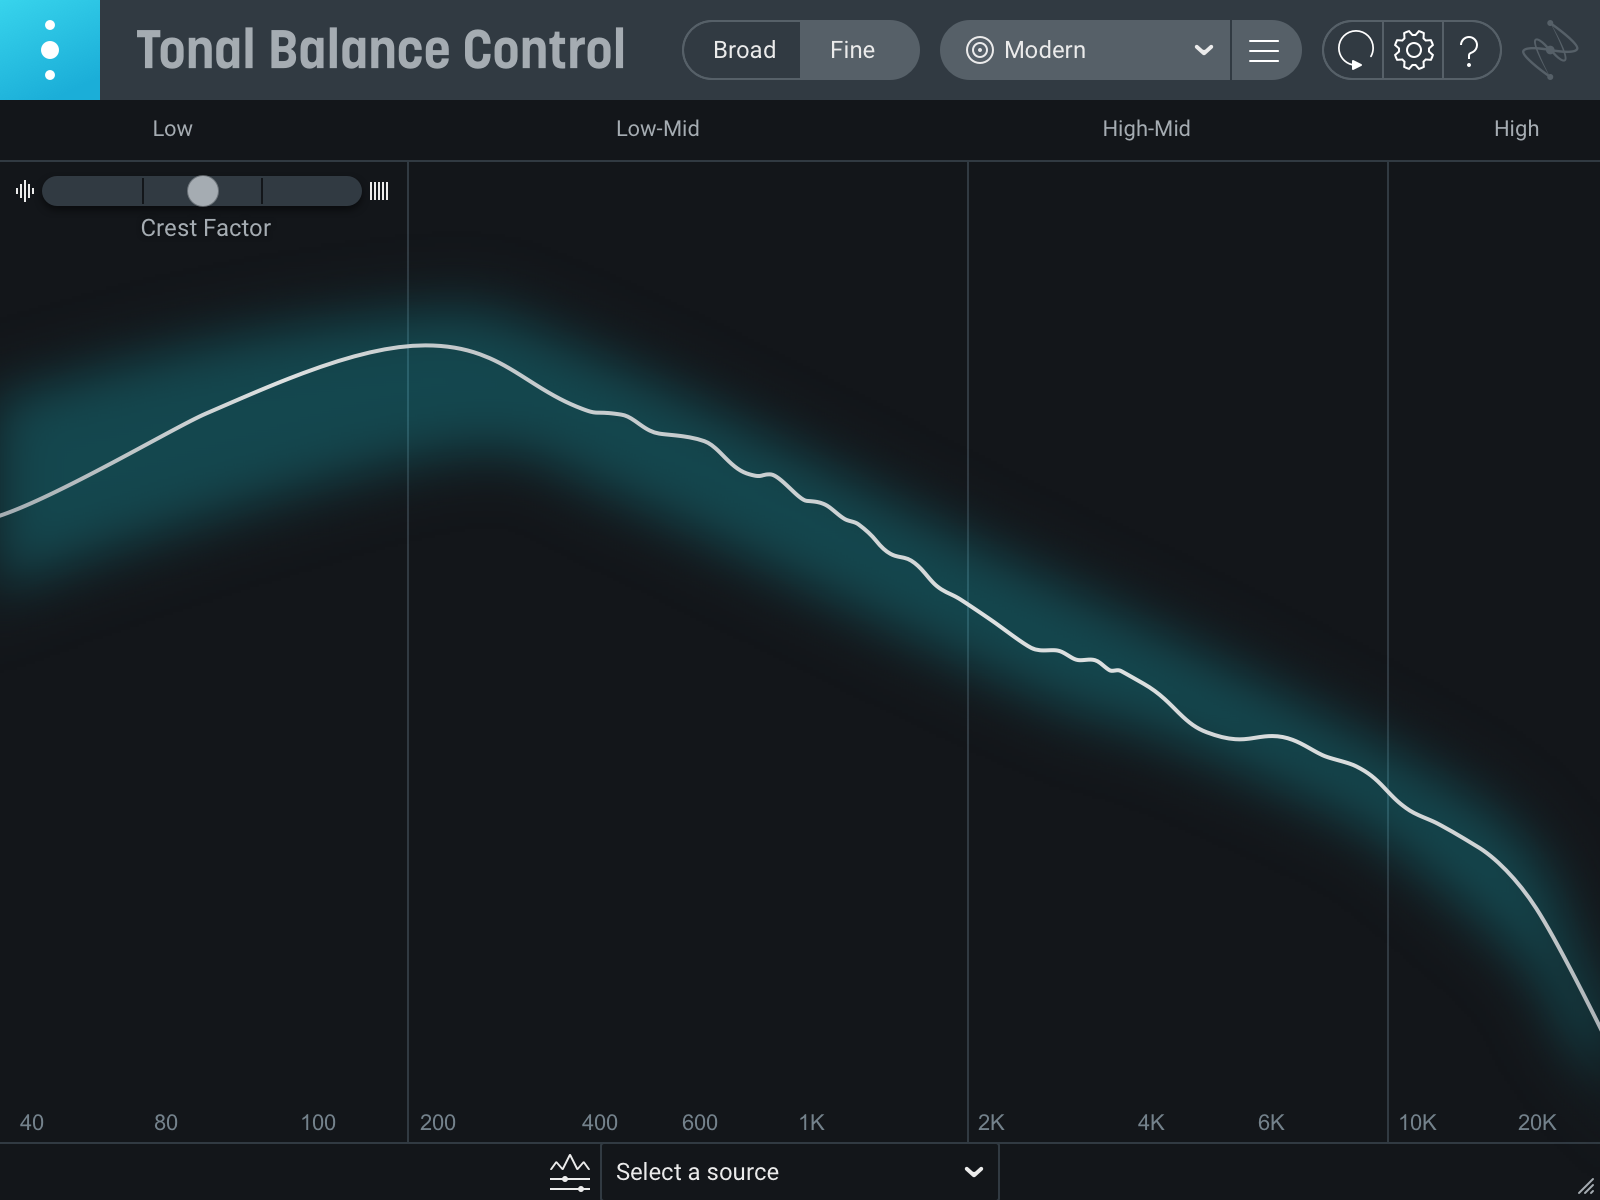
Task: Click the Low band label
Action: pos(172,129)
